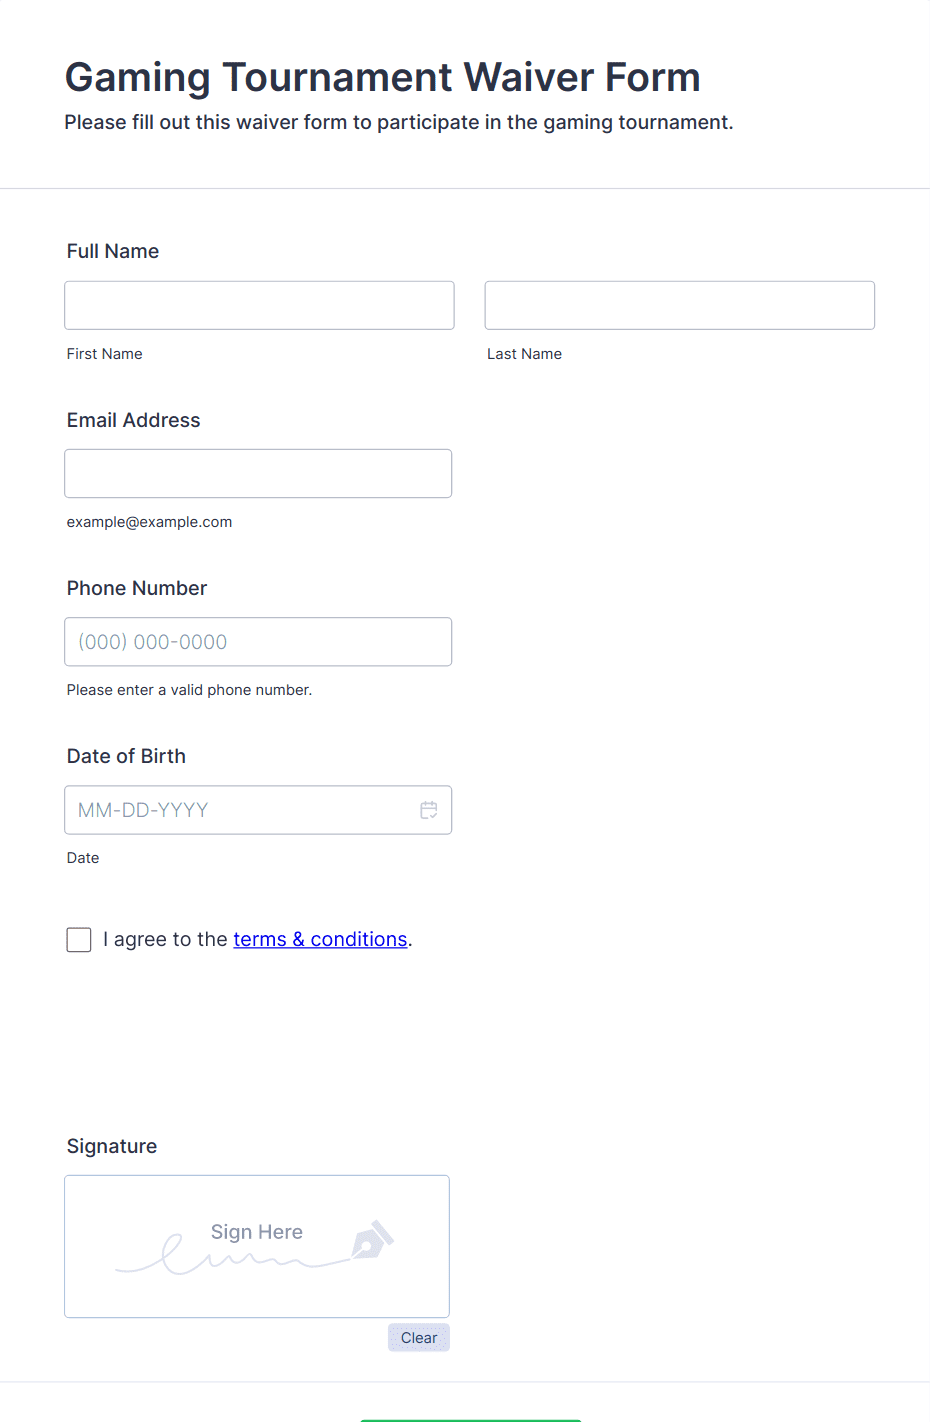Click the 'Phone Number' field label

click(x=137, y=589)
